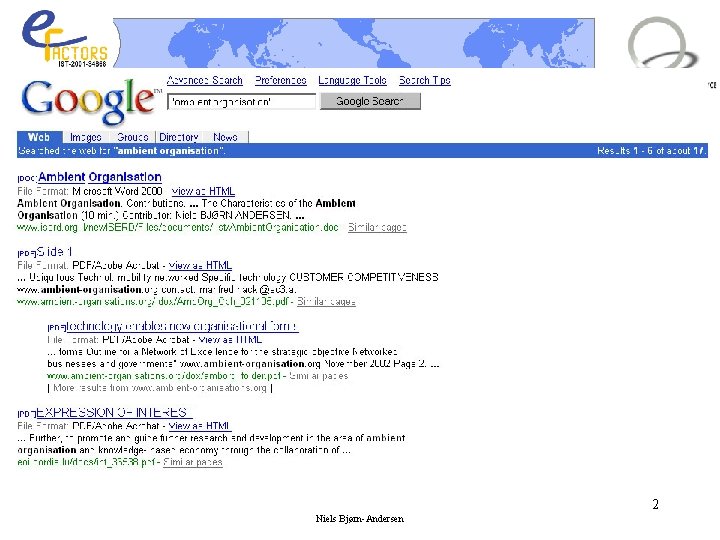
Task: Focus the search query input field
Action: [x=242, y=101]
